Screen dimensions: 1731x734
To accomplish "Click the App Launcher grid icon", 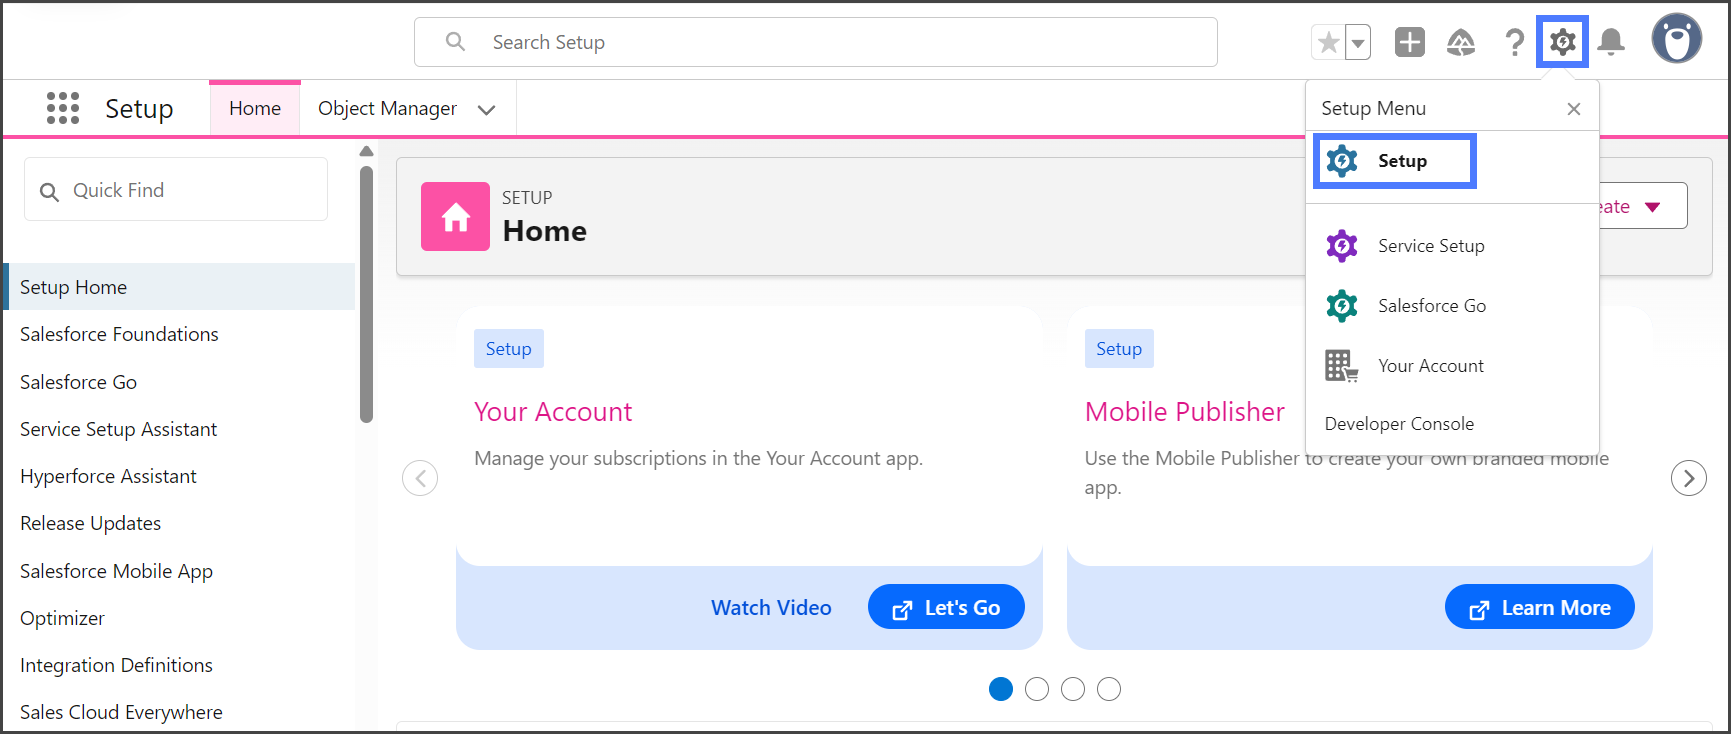I will pyautogui.click(x=63, y=108).
